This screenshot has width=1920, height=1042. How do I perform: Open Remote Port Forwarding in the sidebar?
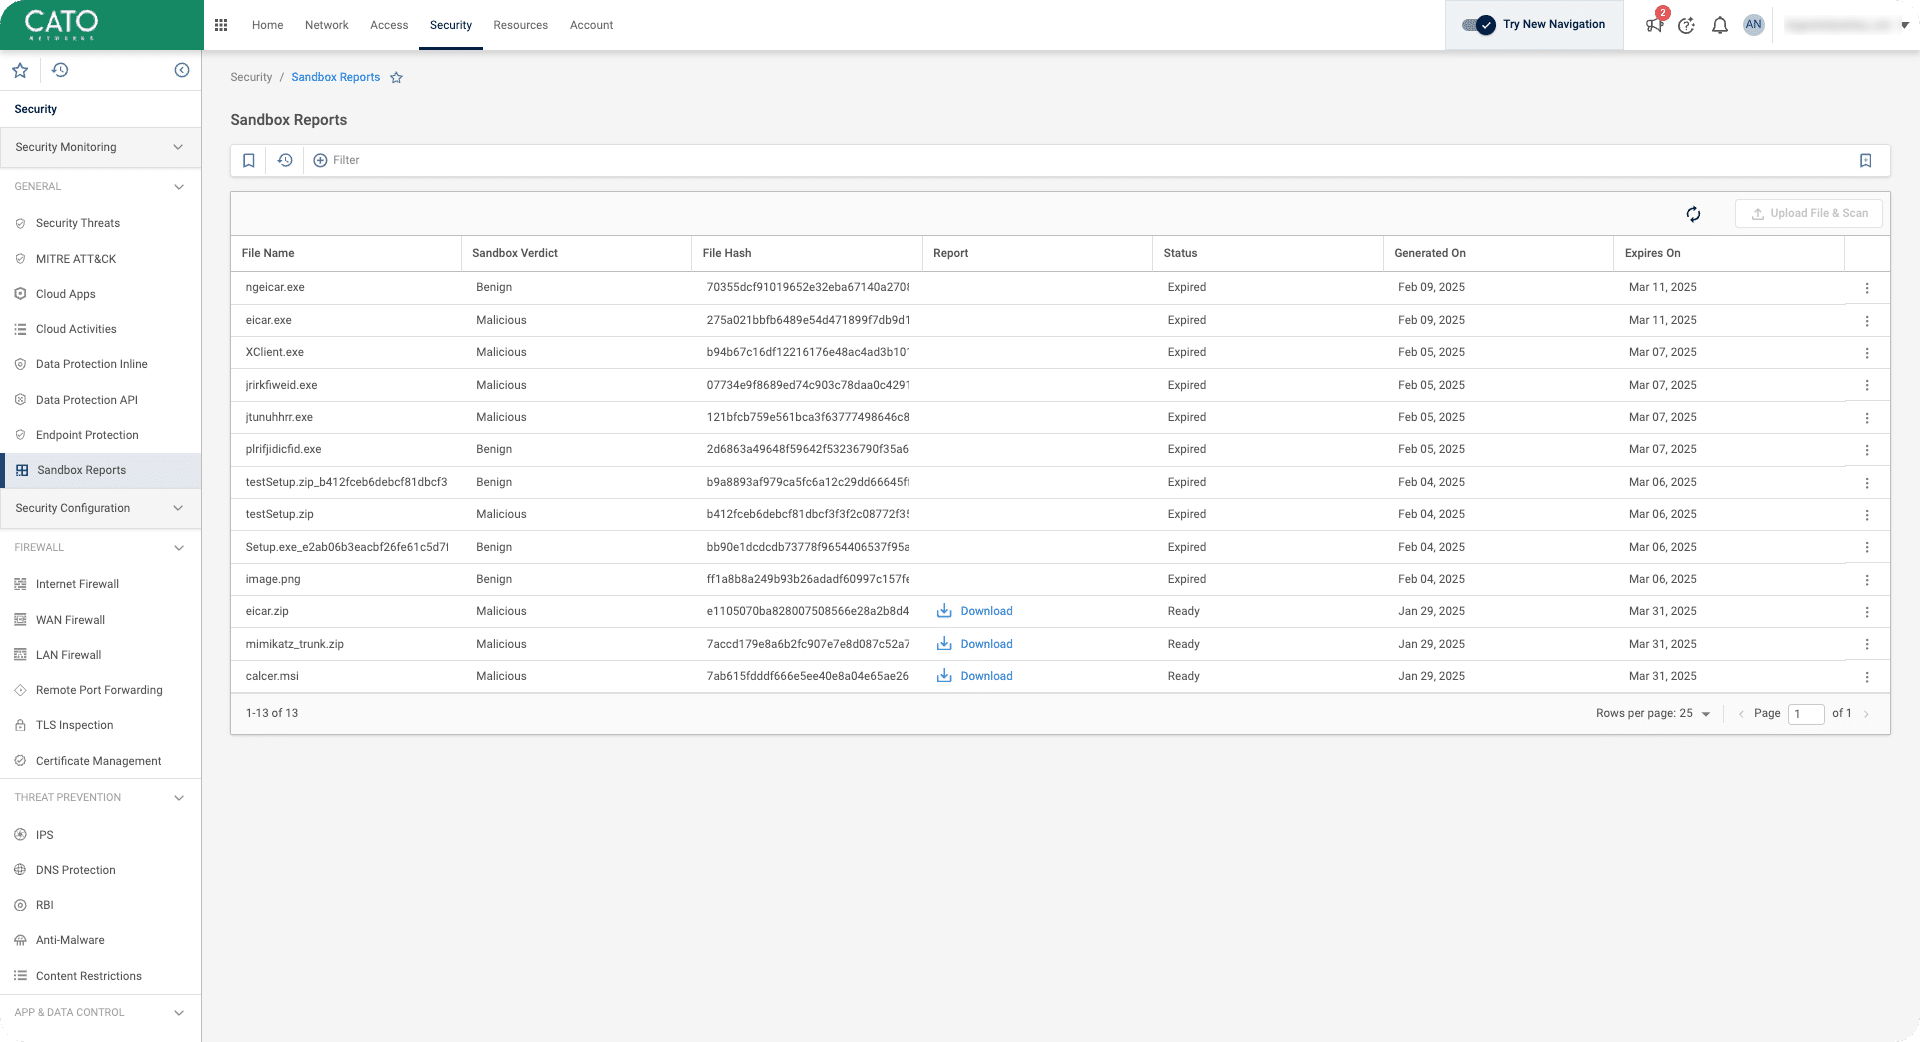click(99, 690)
